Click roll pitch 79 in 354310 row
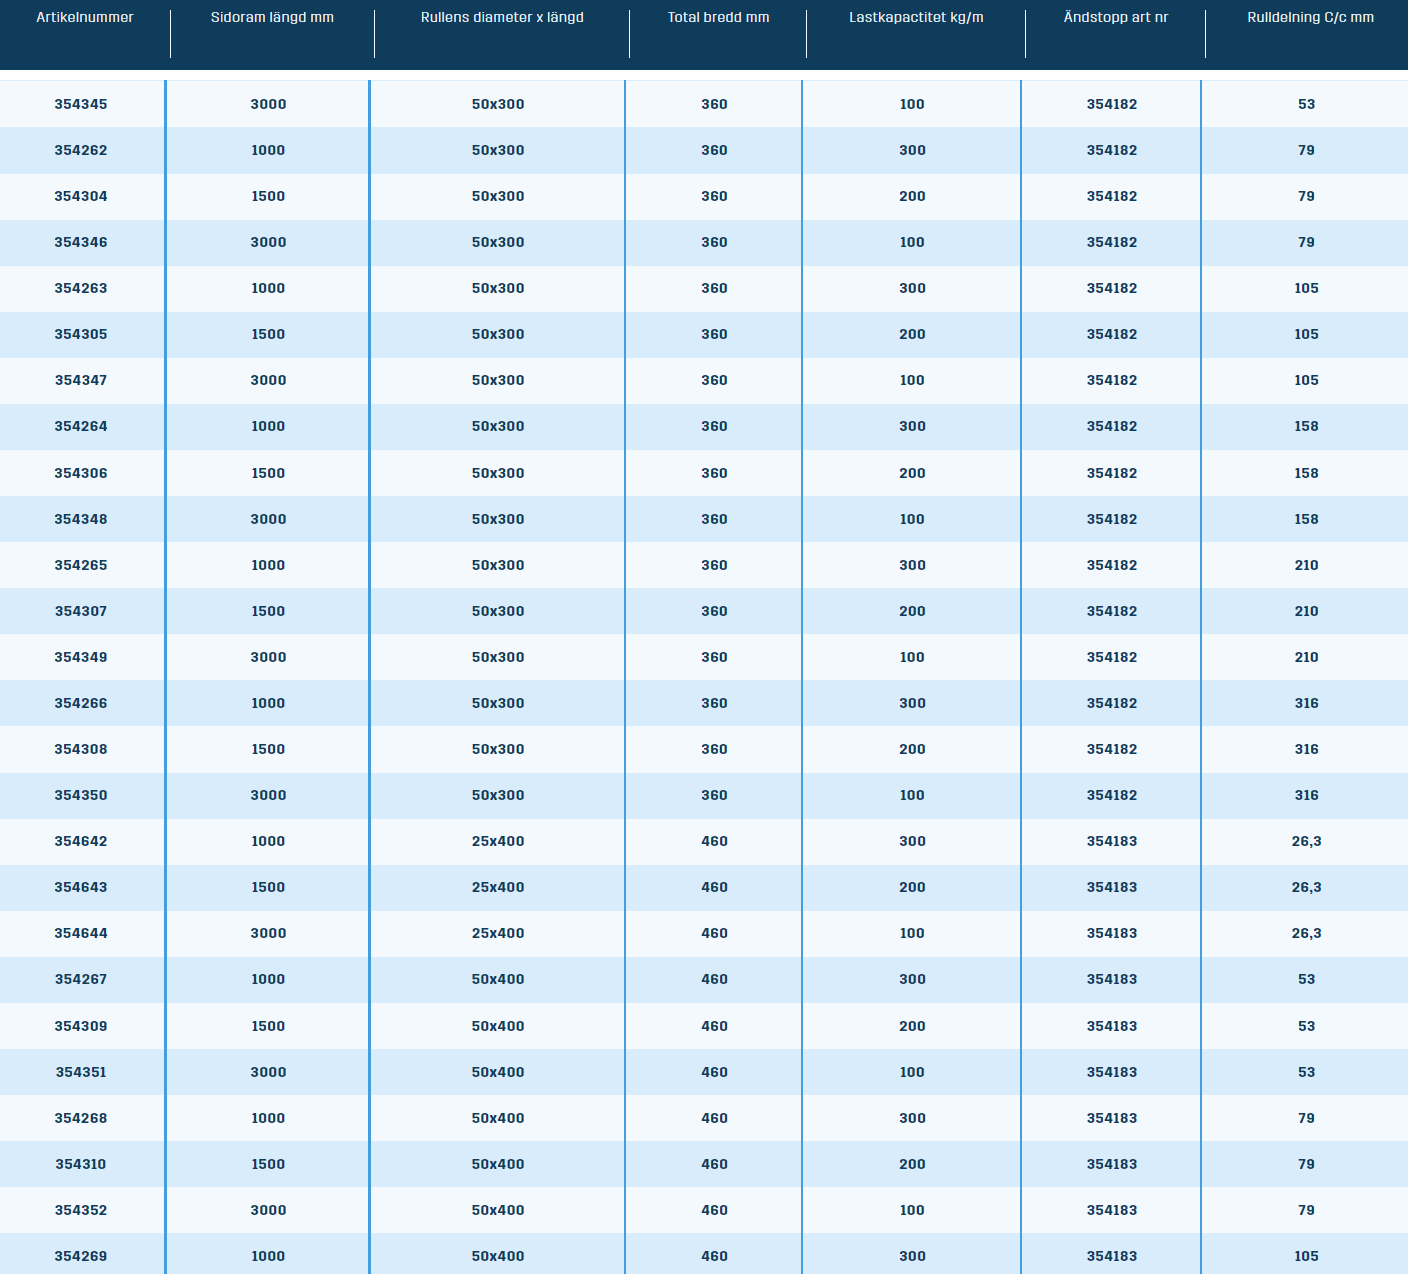The height and width of the screenshot is (1274, 1408). pyautogui.click(x=1306, y=1164)
